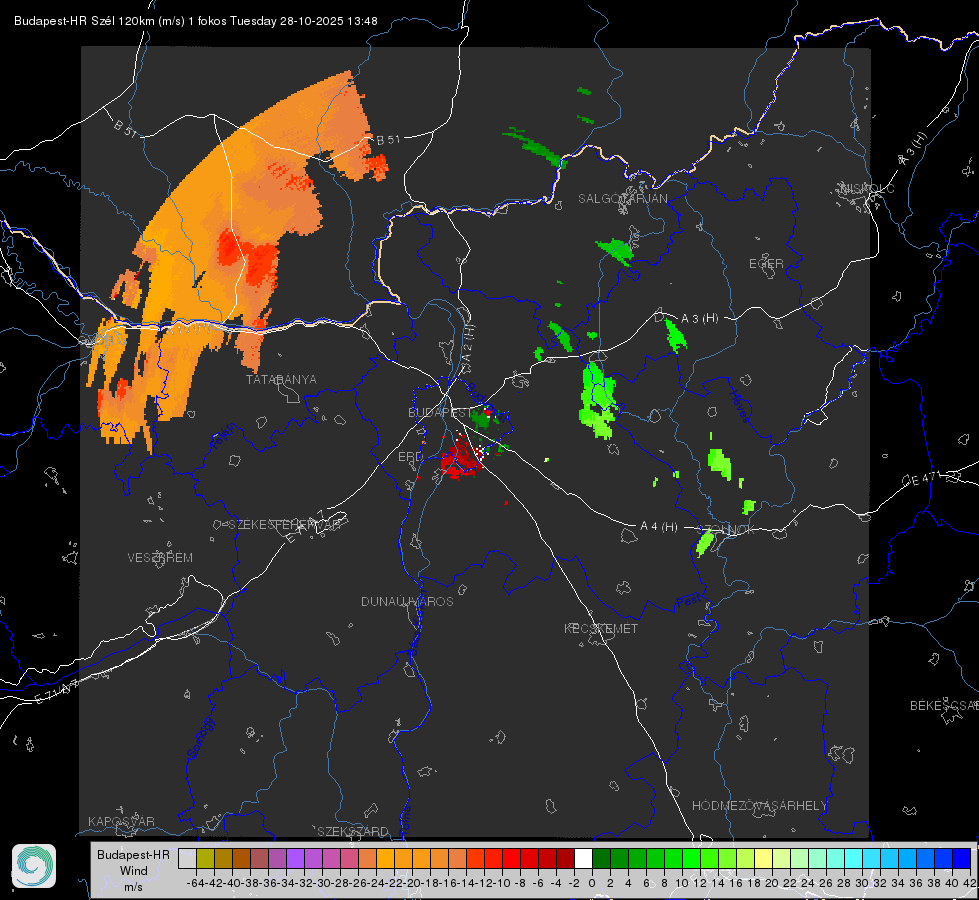Click the BUDAPEST city label

coord(440,413)
